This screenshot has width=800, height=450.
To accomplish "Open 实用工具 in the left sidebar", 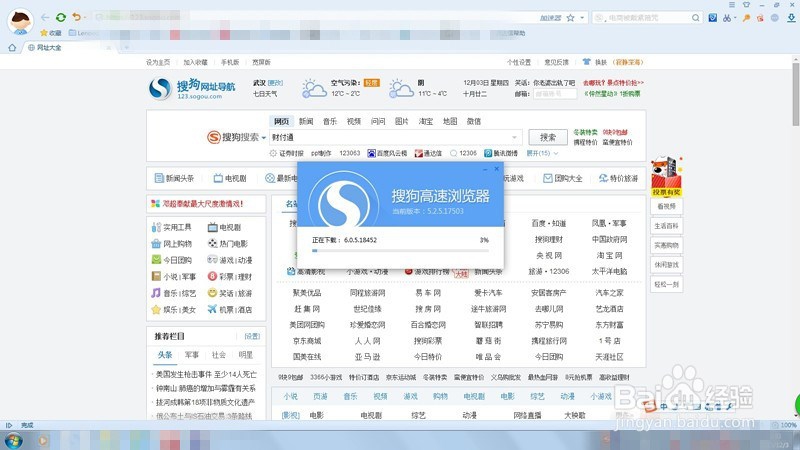I will (x=171, y=227).
